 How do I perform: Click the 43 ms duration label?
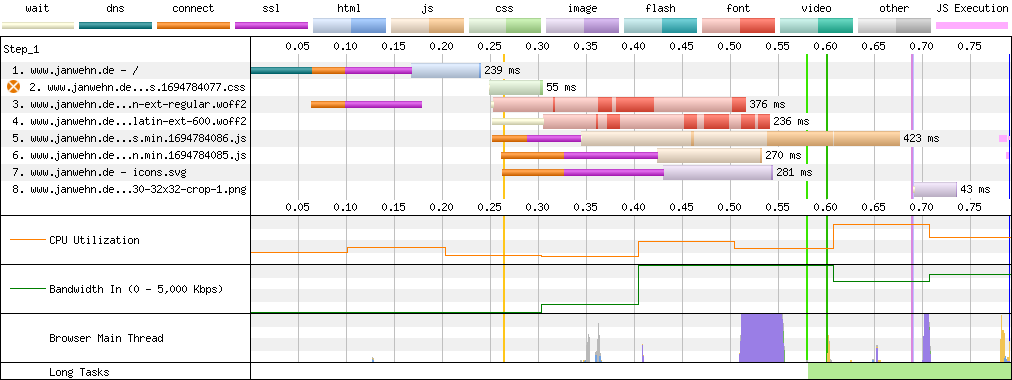[975, 190]
